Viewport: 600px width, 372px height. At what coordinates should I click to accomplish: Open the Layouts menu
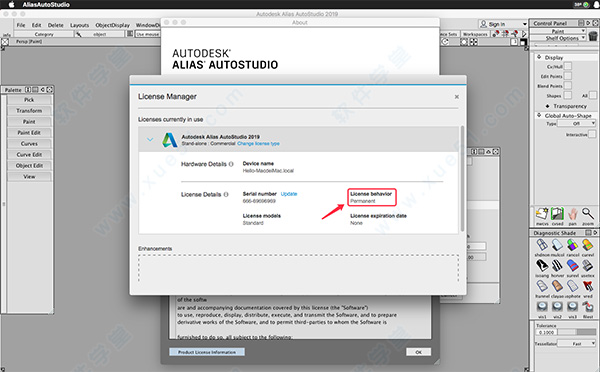[79, 25]
